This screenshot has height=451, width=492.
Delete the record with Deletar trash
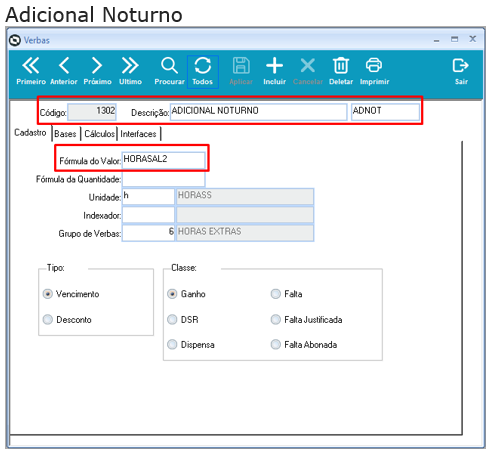coord(341,71)
